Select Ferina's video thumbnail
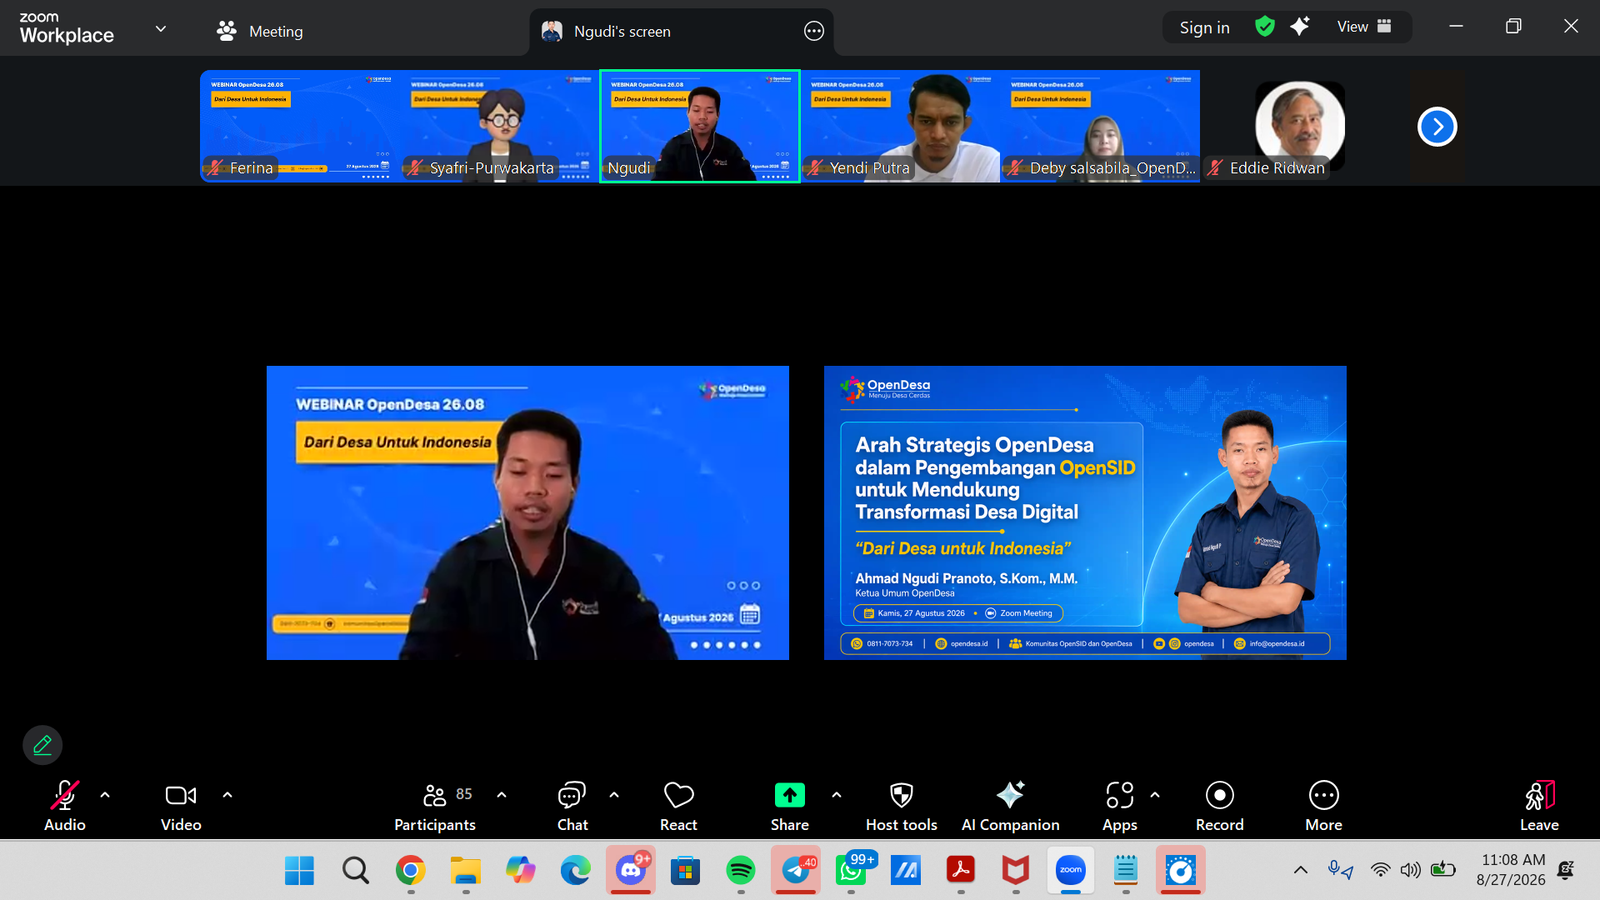Viewport: 1600px width, 900px height. (300, 126)
